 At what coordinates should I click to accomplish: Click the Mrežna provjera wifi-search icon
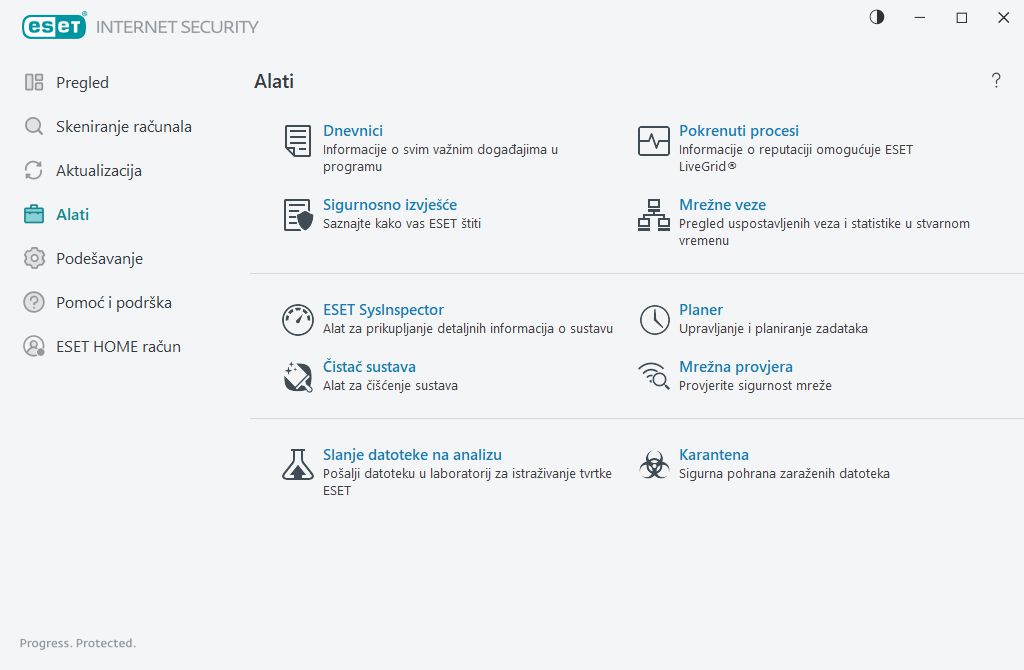(654, 377)
